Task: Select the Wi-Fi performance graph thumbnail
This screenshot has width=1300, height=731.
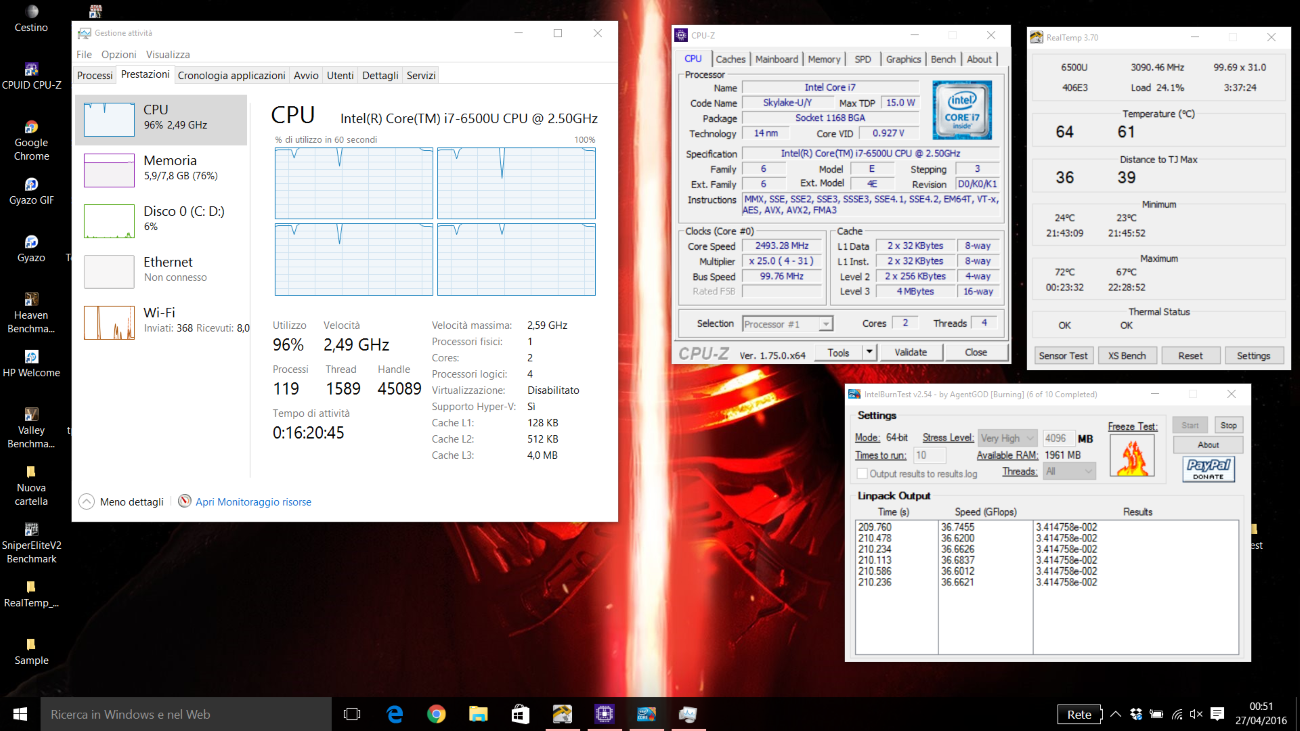Action: pos(109,323)
